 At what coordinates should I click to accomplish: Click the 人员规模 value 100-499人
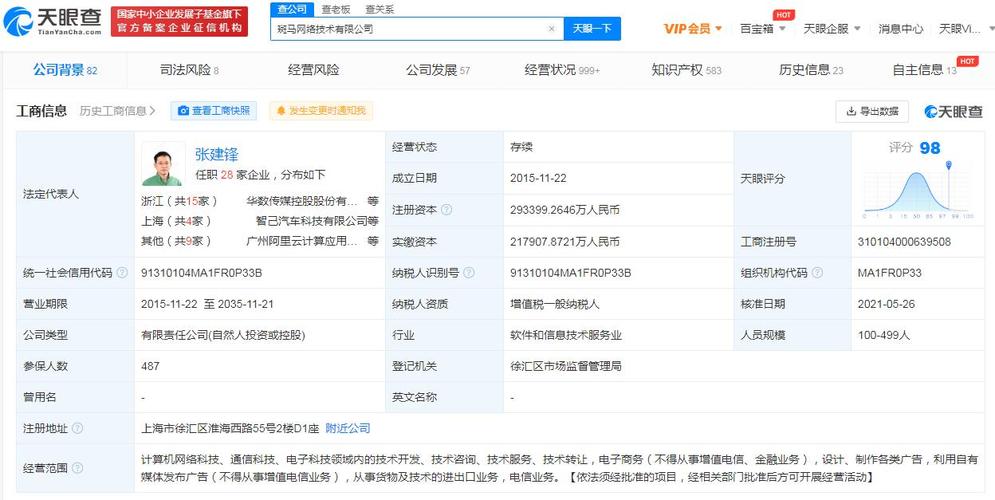click(x=883, y=335)
